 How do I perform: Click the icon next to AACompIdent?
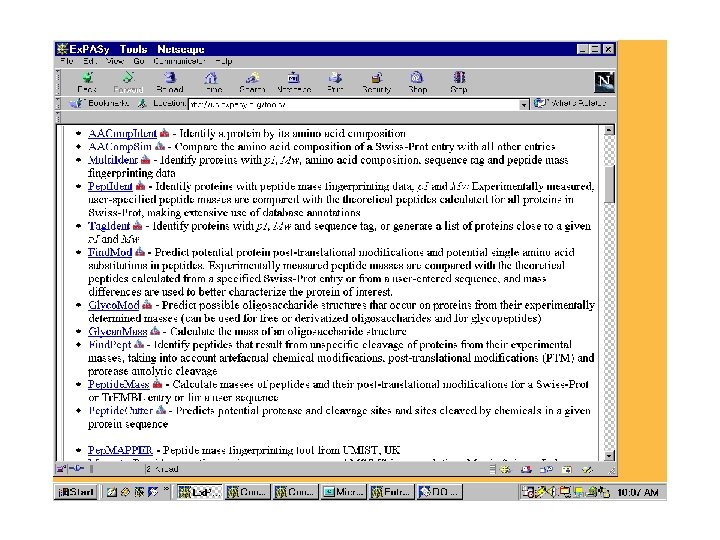pos(164,134)
